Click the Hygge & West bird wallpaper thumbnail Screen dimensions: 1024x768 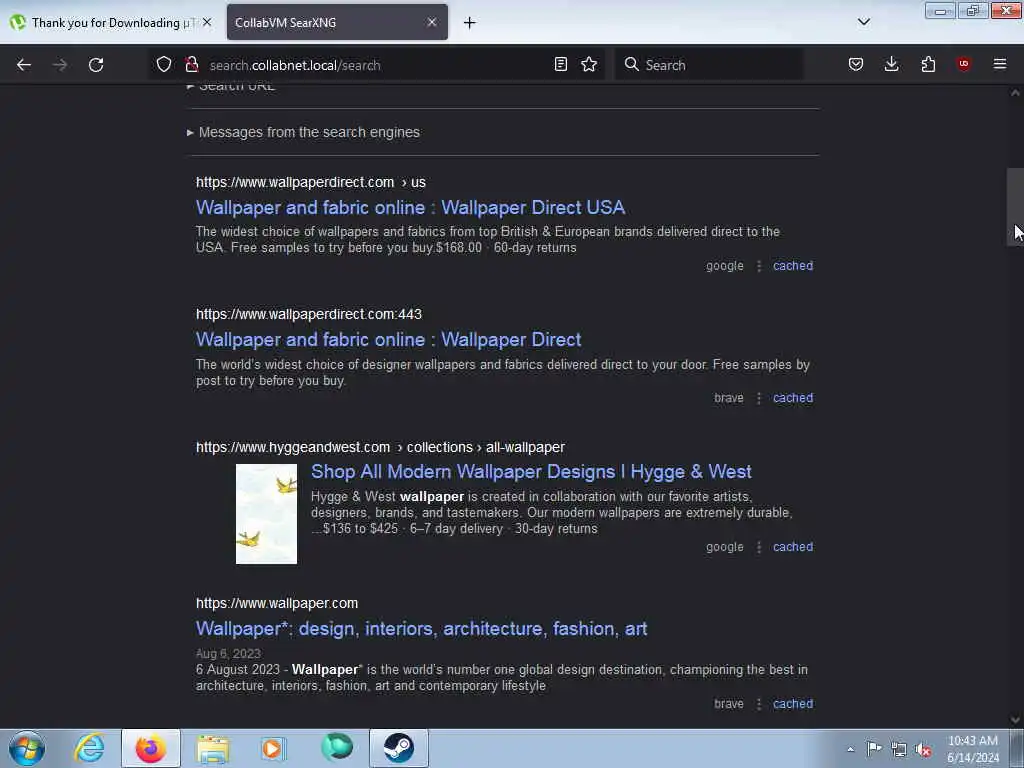(x=266, y=514)
